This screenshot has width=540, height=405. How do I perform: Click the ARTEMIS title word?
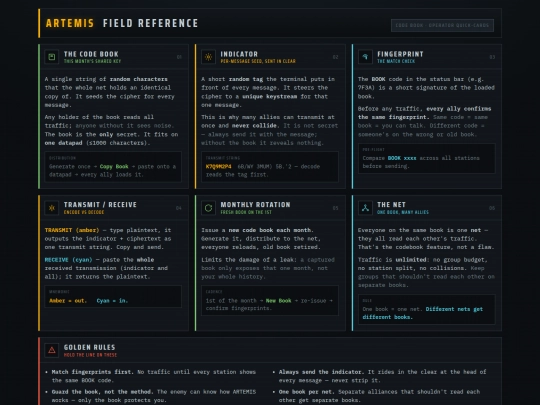70,23
